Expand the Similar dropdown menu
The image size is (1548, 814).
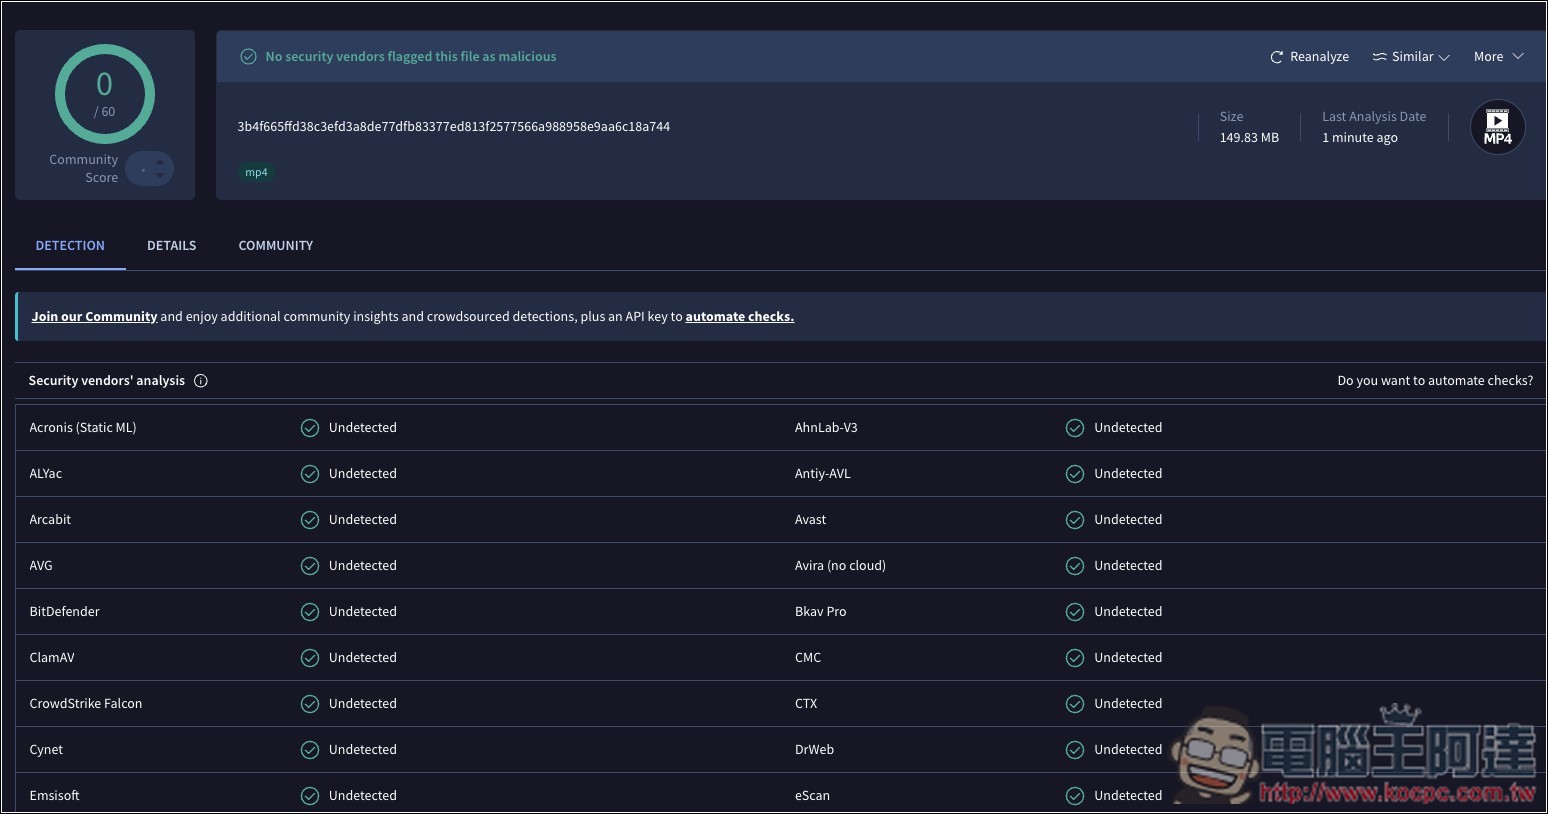(x=1411, y=57)
